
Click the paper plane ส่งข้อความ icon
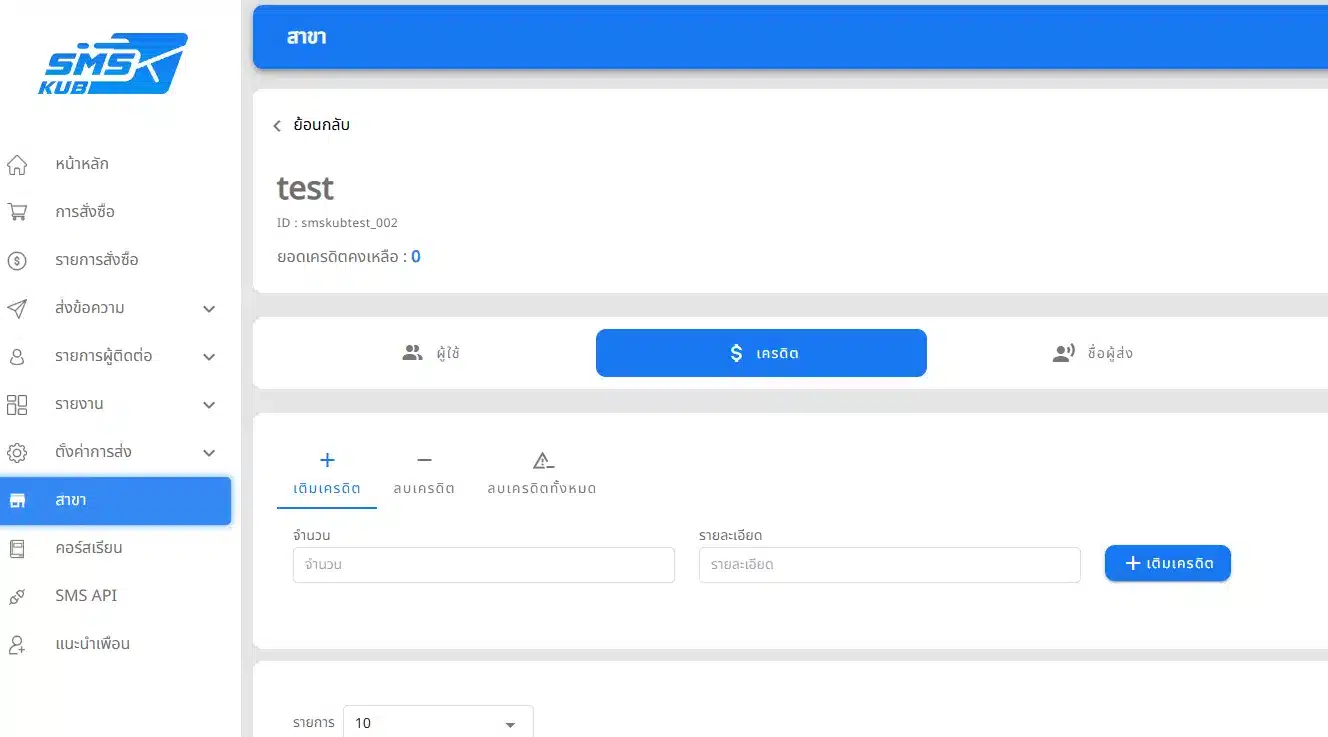pos(17,308)
